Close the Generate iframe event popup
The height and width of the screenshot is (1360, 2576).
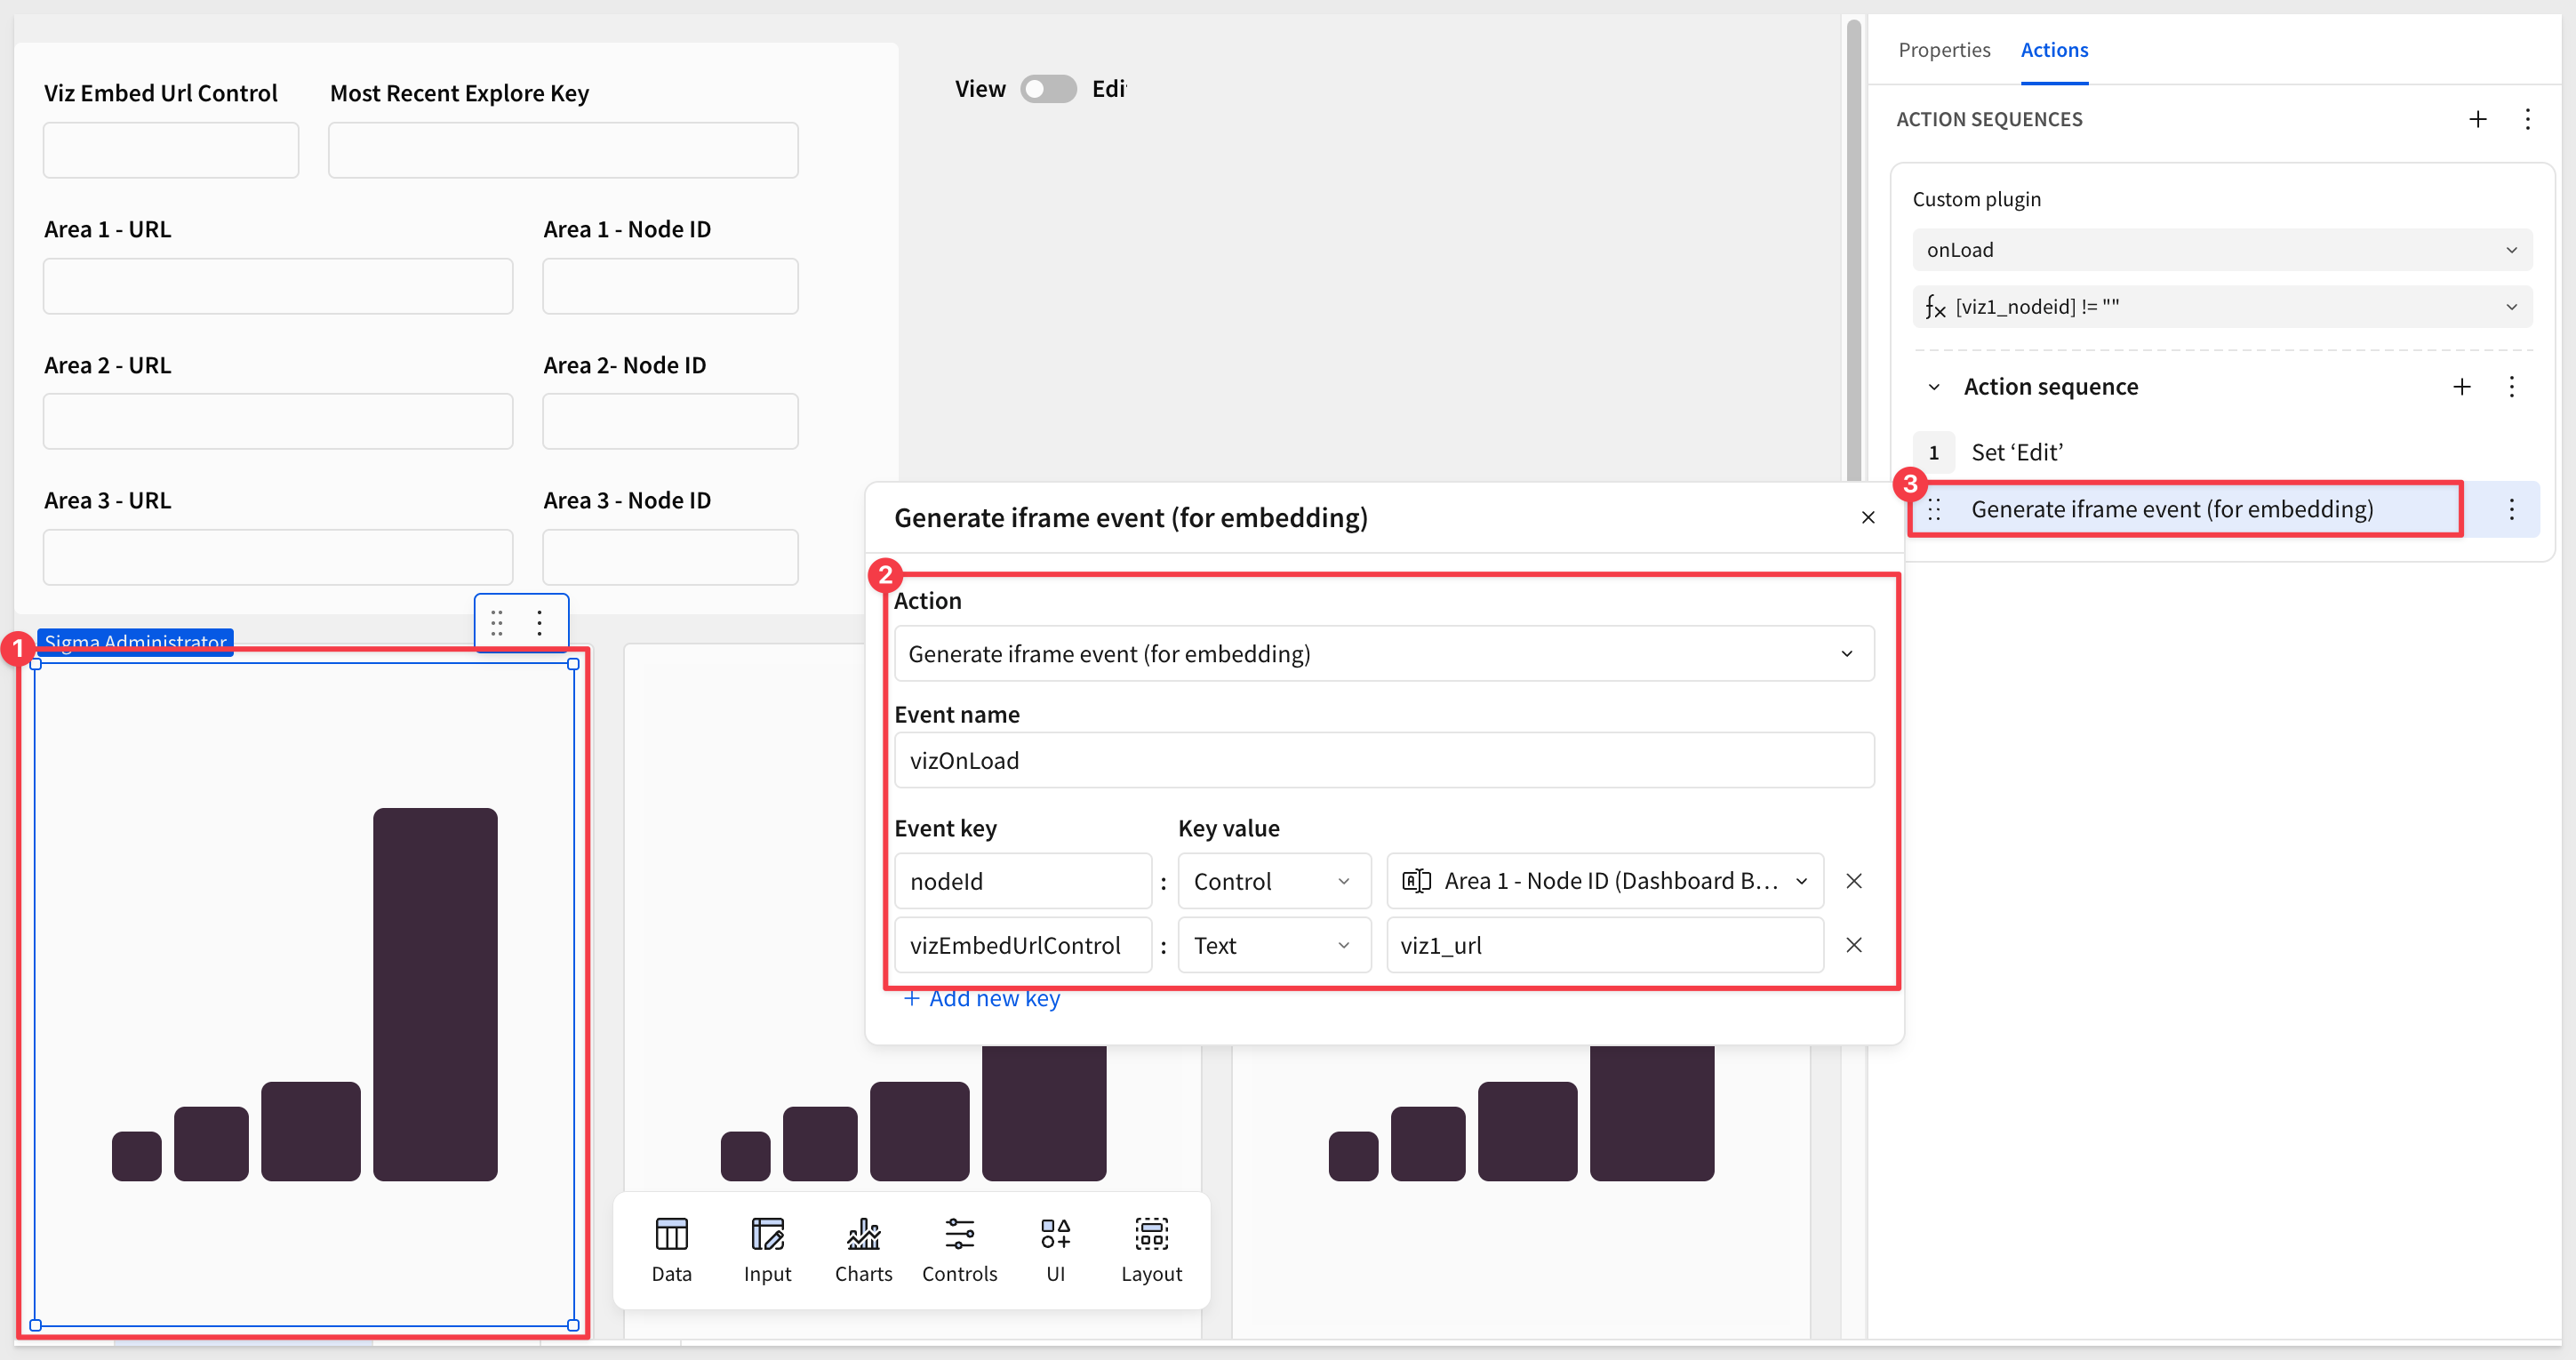[x=1867, y=517]
